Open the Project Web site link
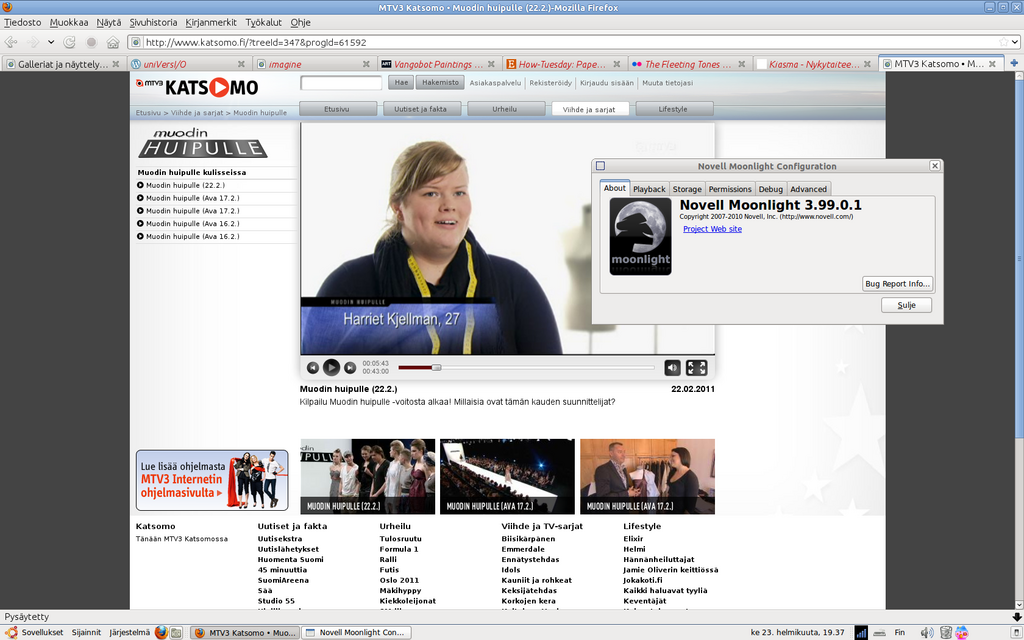This screenshot has width=1024, height=640. pos(712,229)
